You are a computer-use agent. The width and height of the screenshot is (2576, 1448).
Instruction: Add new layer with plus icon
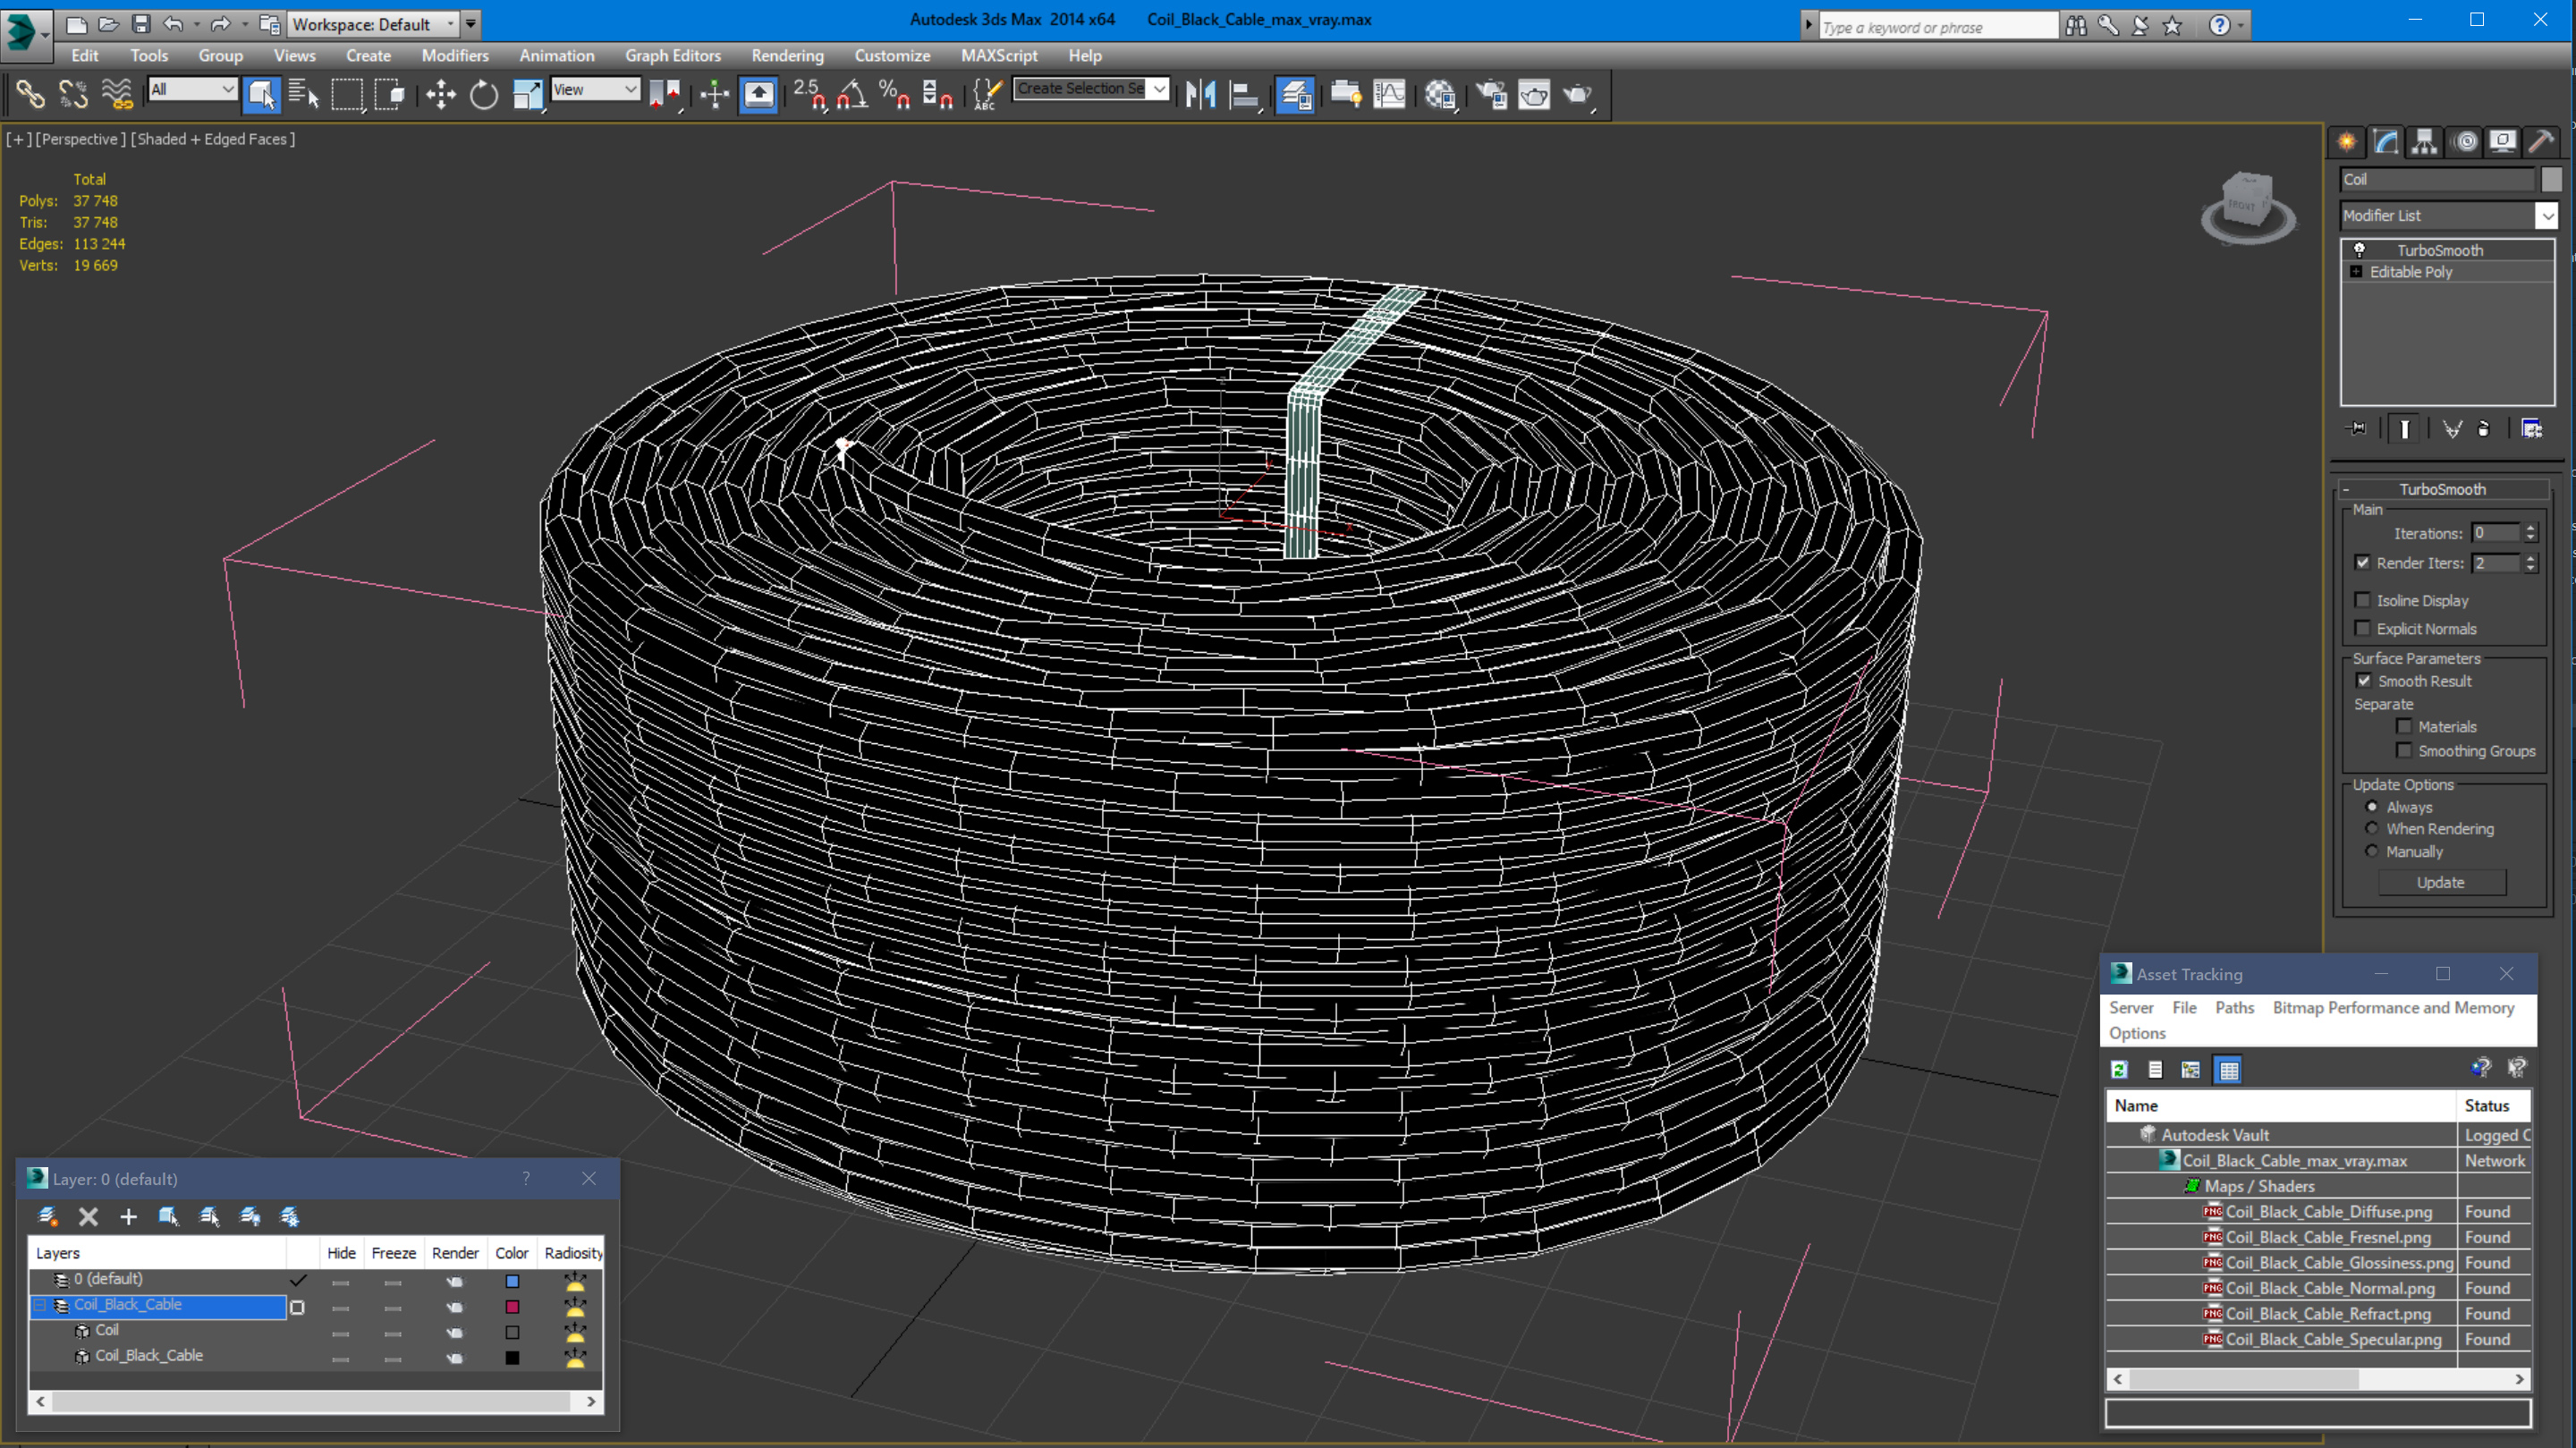128,1216
